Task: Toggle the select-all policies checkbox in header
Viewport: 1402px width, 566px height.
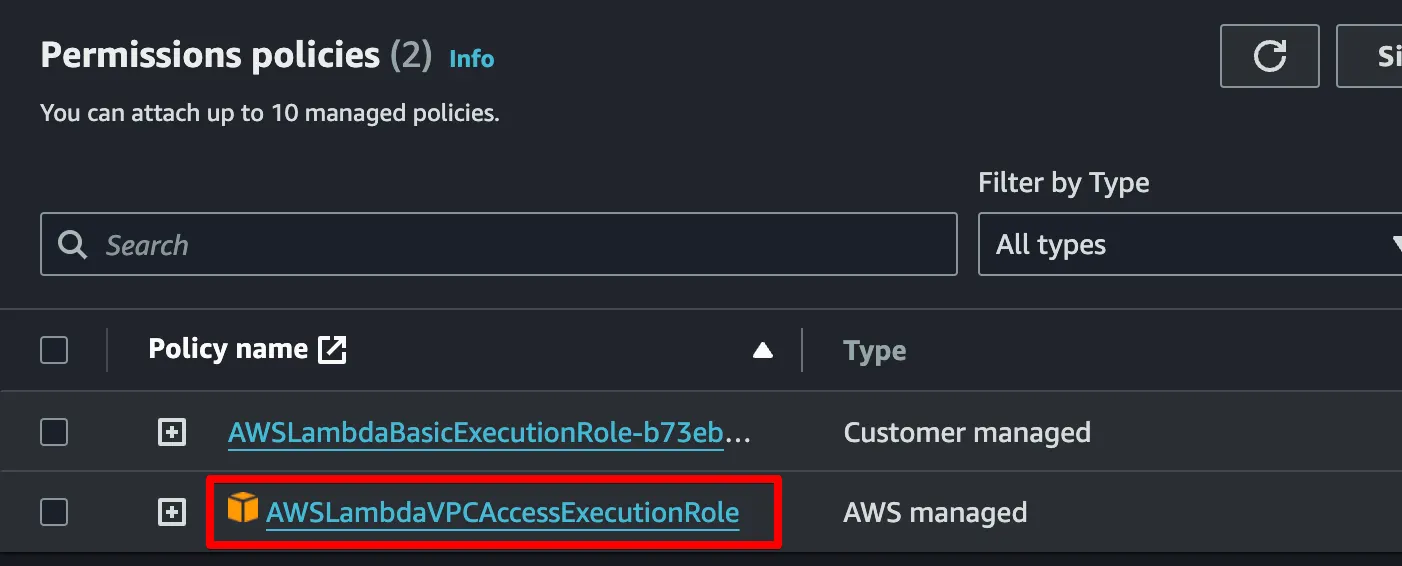Action: pyautogui.click(x=54, y=350)
